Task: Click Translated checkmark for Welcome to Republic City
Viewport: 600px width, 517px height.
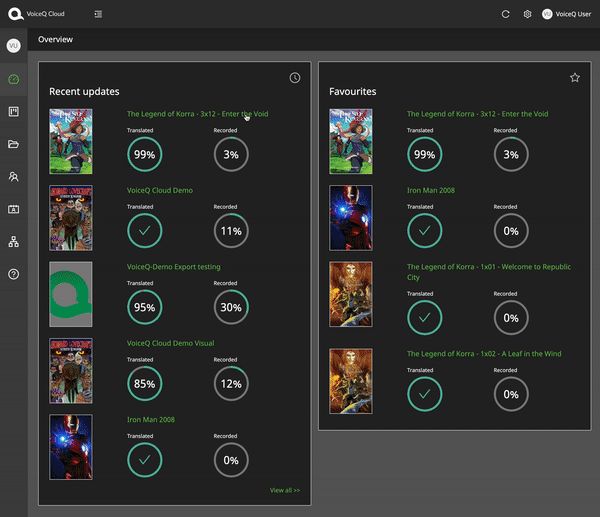Action: (425, 318)
